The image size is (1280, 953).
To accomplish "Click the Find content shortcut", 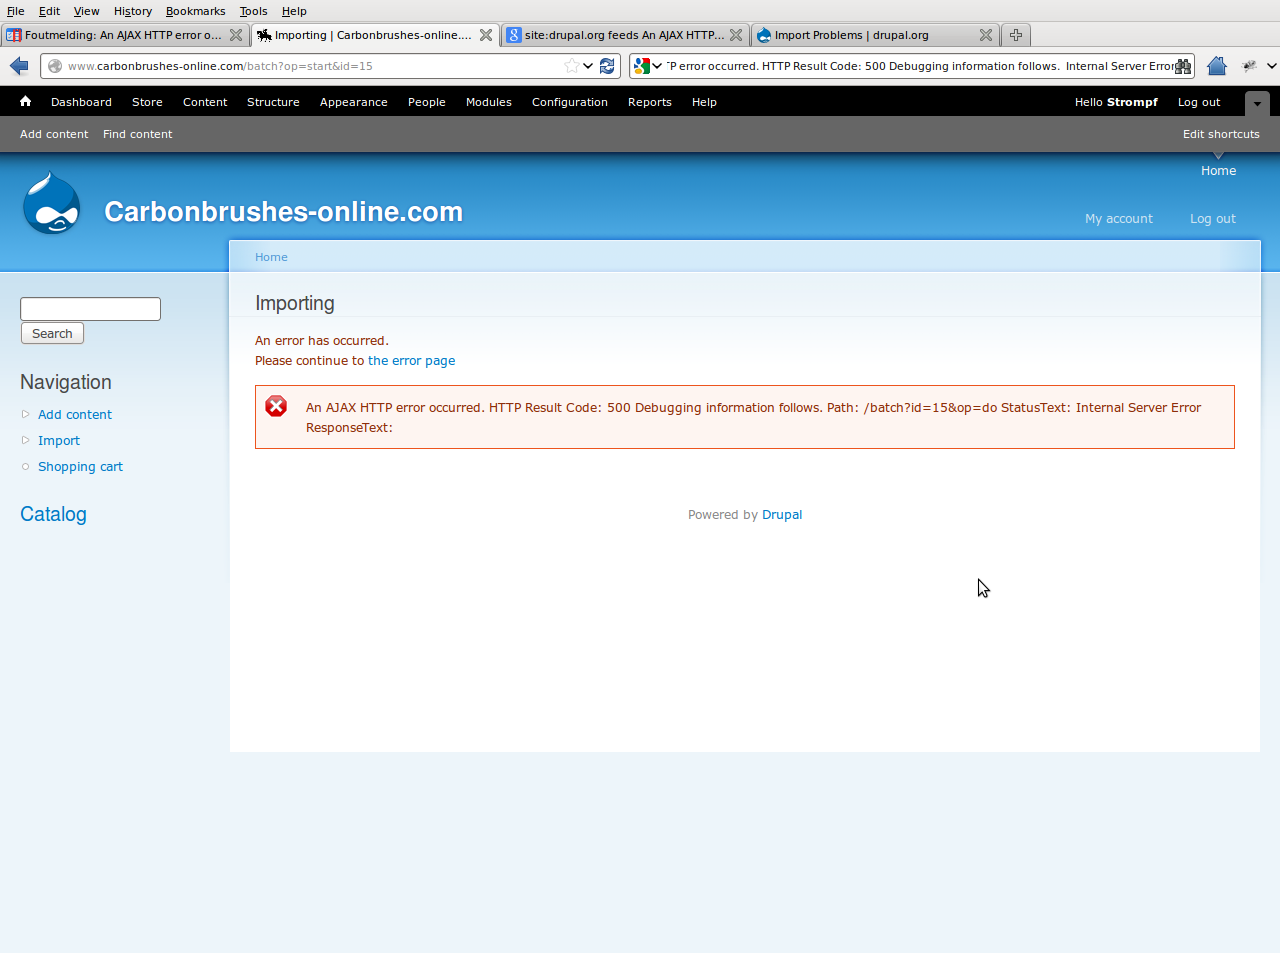I will pyautogui.click(x=138, y=134).
